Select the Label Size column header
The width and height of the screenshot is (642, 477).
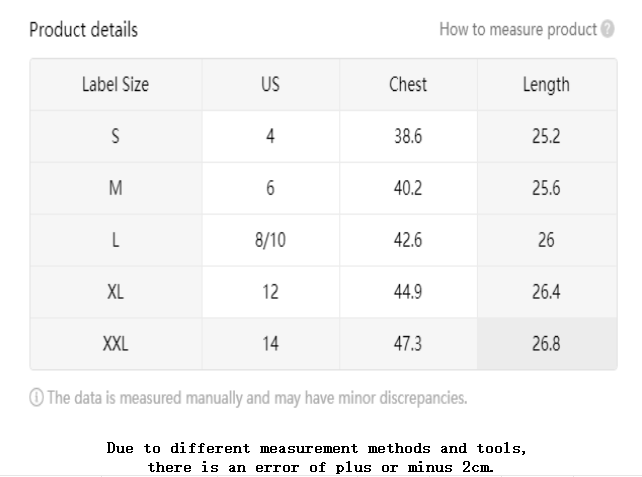pyautogui.click(x=116, y=85)
